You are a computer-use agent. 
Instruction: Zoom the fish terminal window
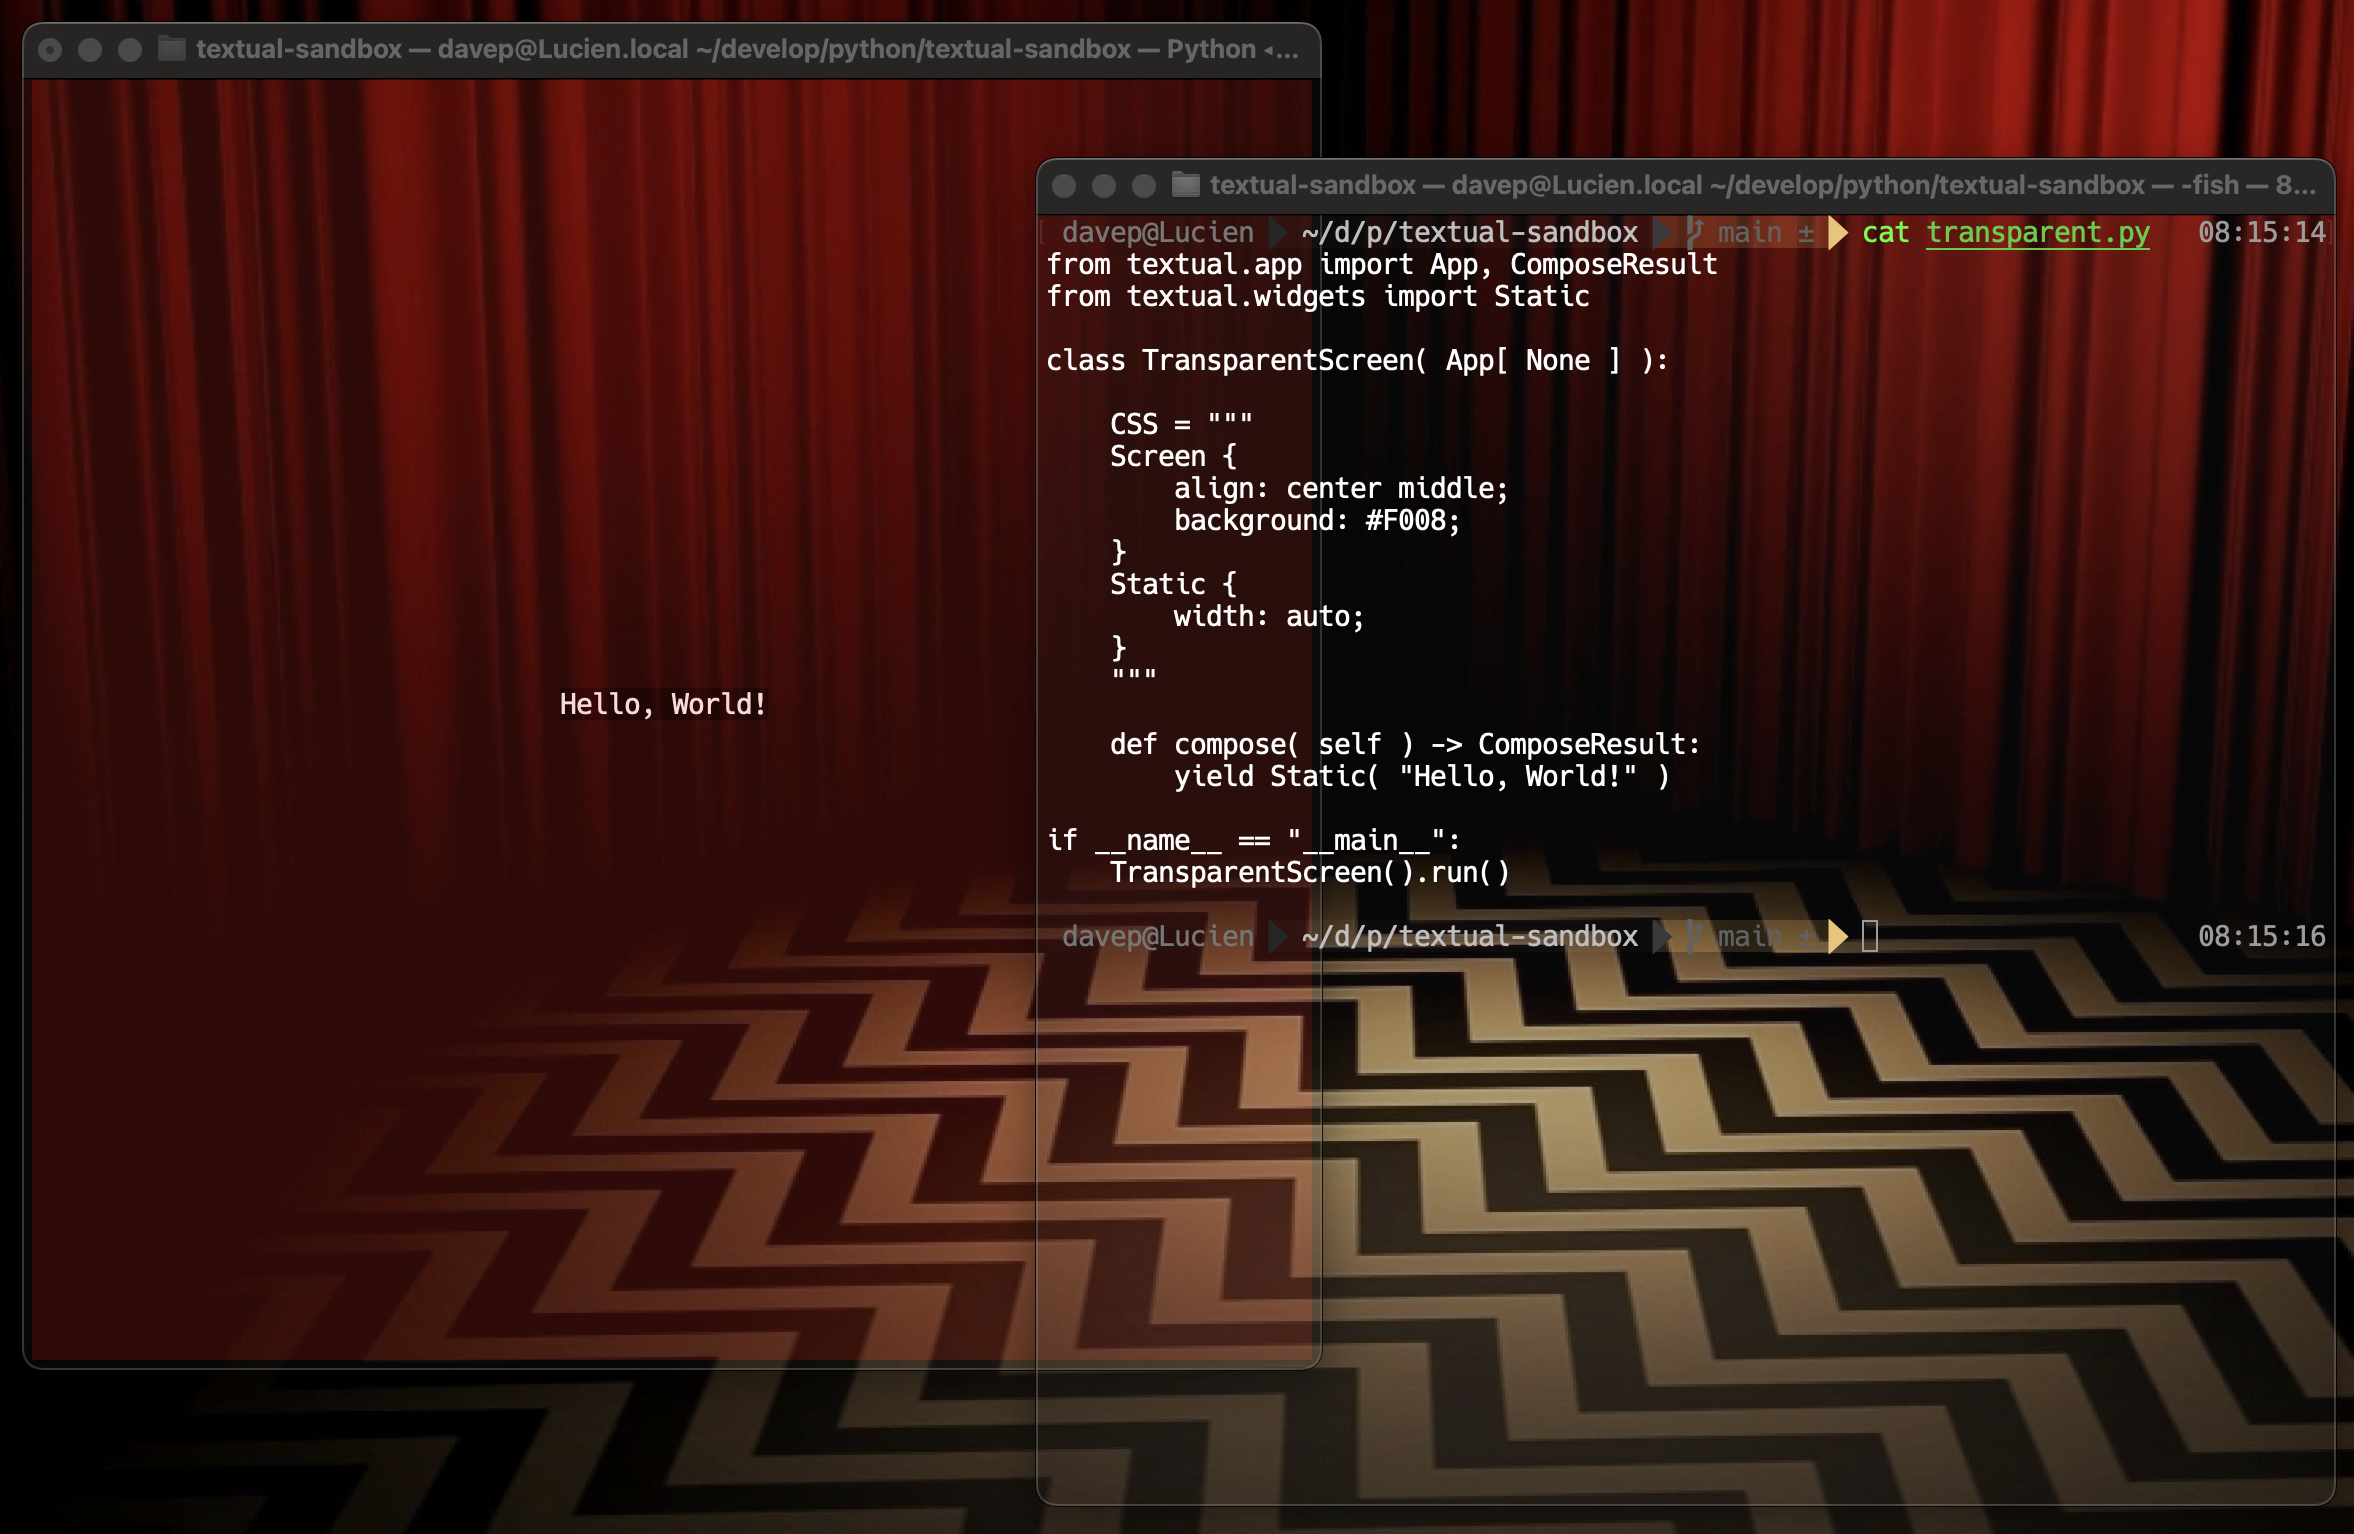[1144, 186]
